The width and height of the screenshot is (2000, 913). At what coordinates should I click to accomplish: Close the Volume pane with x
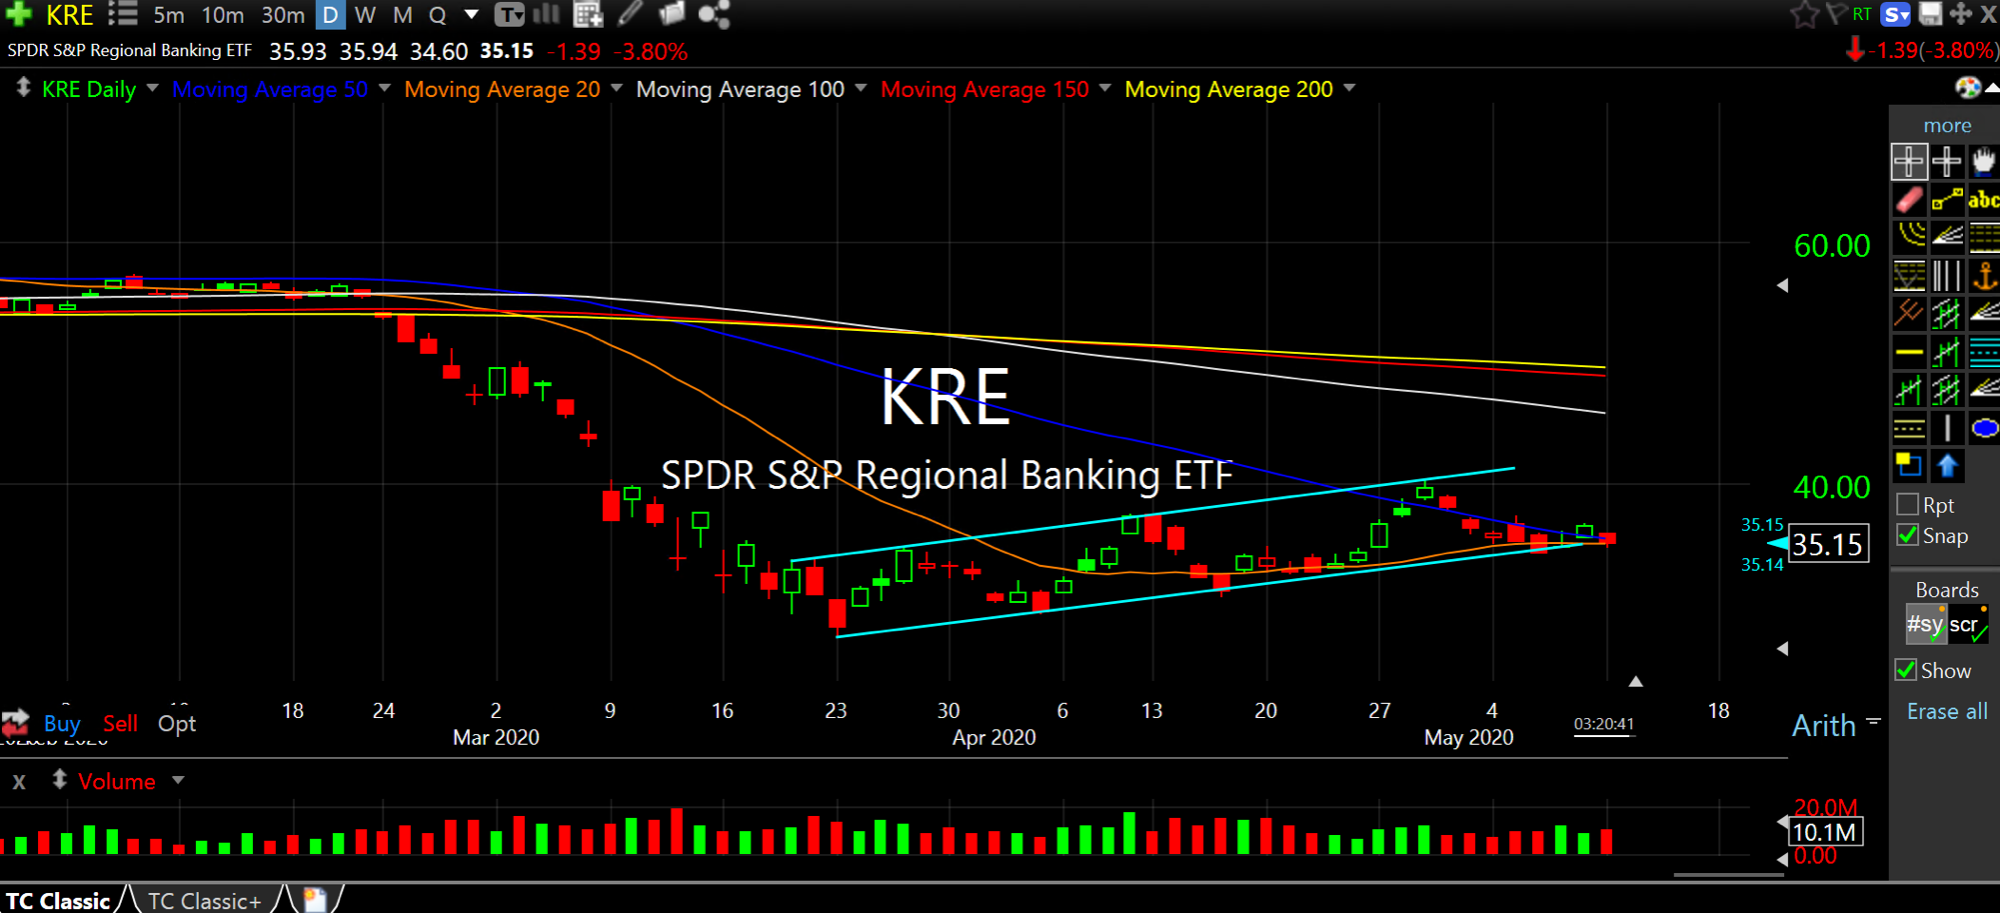pos(18,781)
